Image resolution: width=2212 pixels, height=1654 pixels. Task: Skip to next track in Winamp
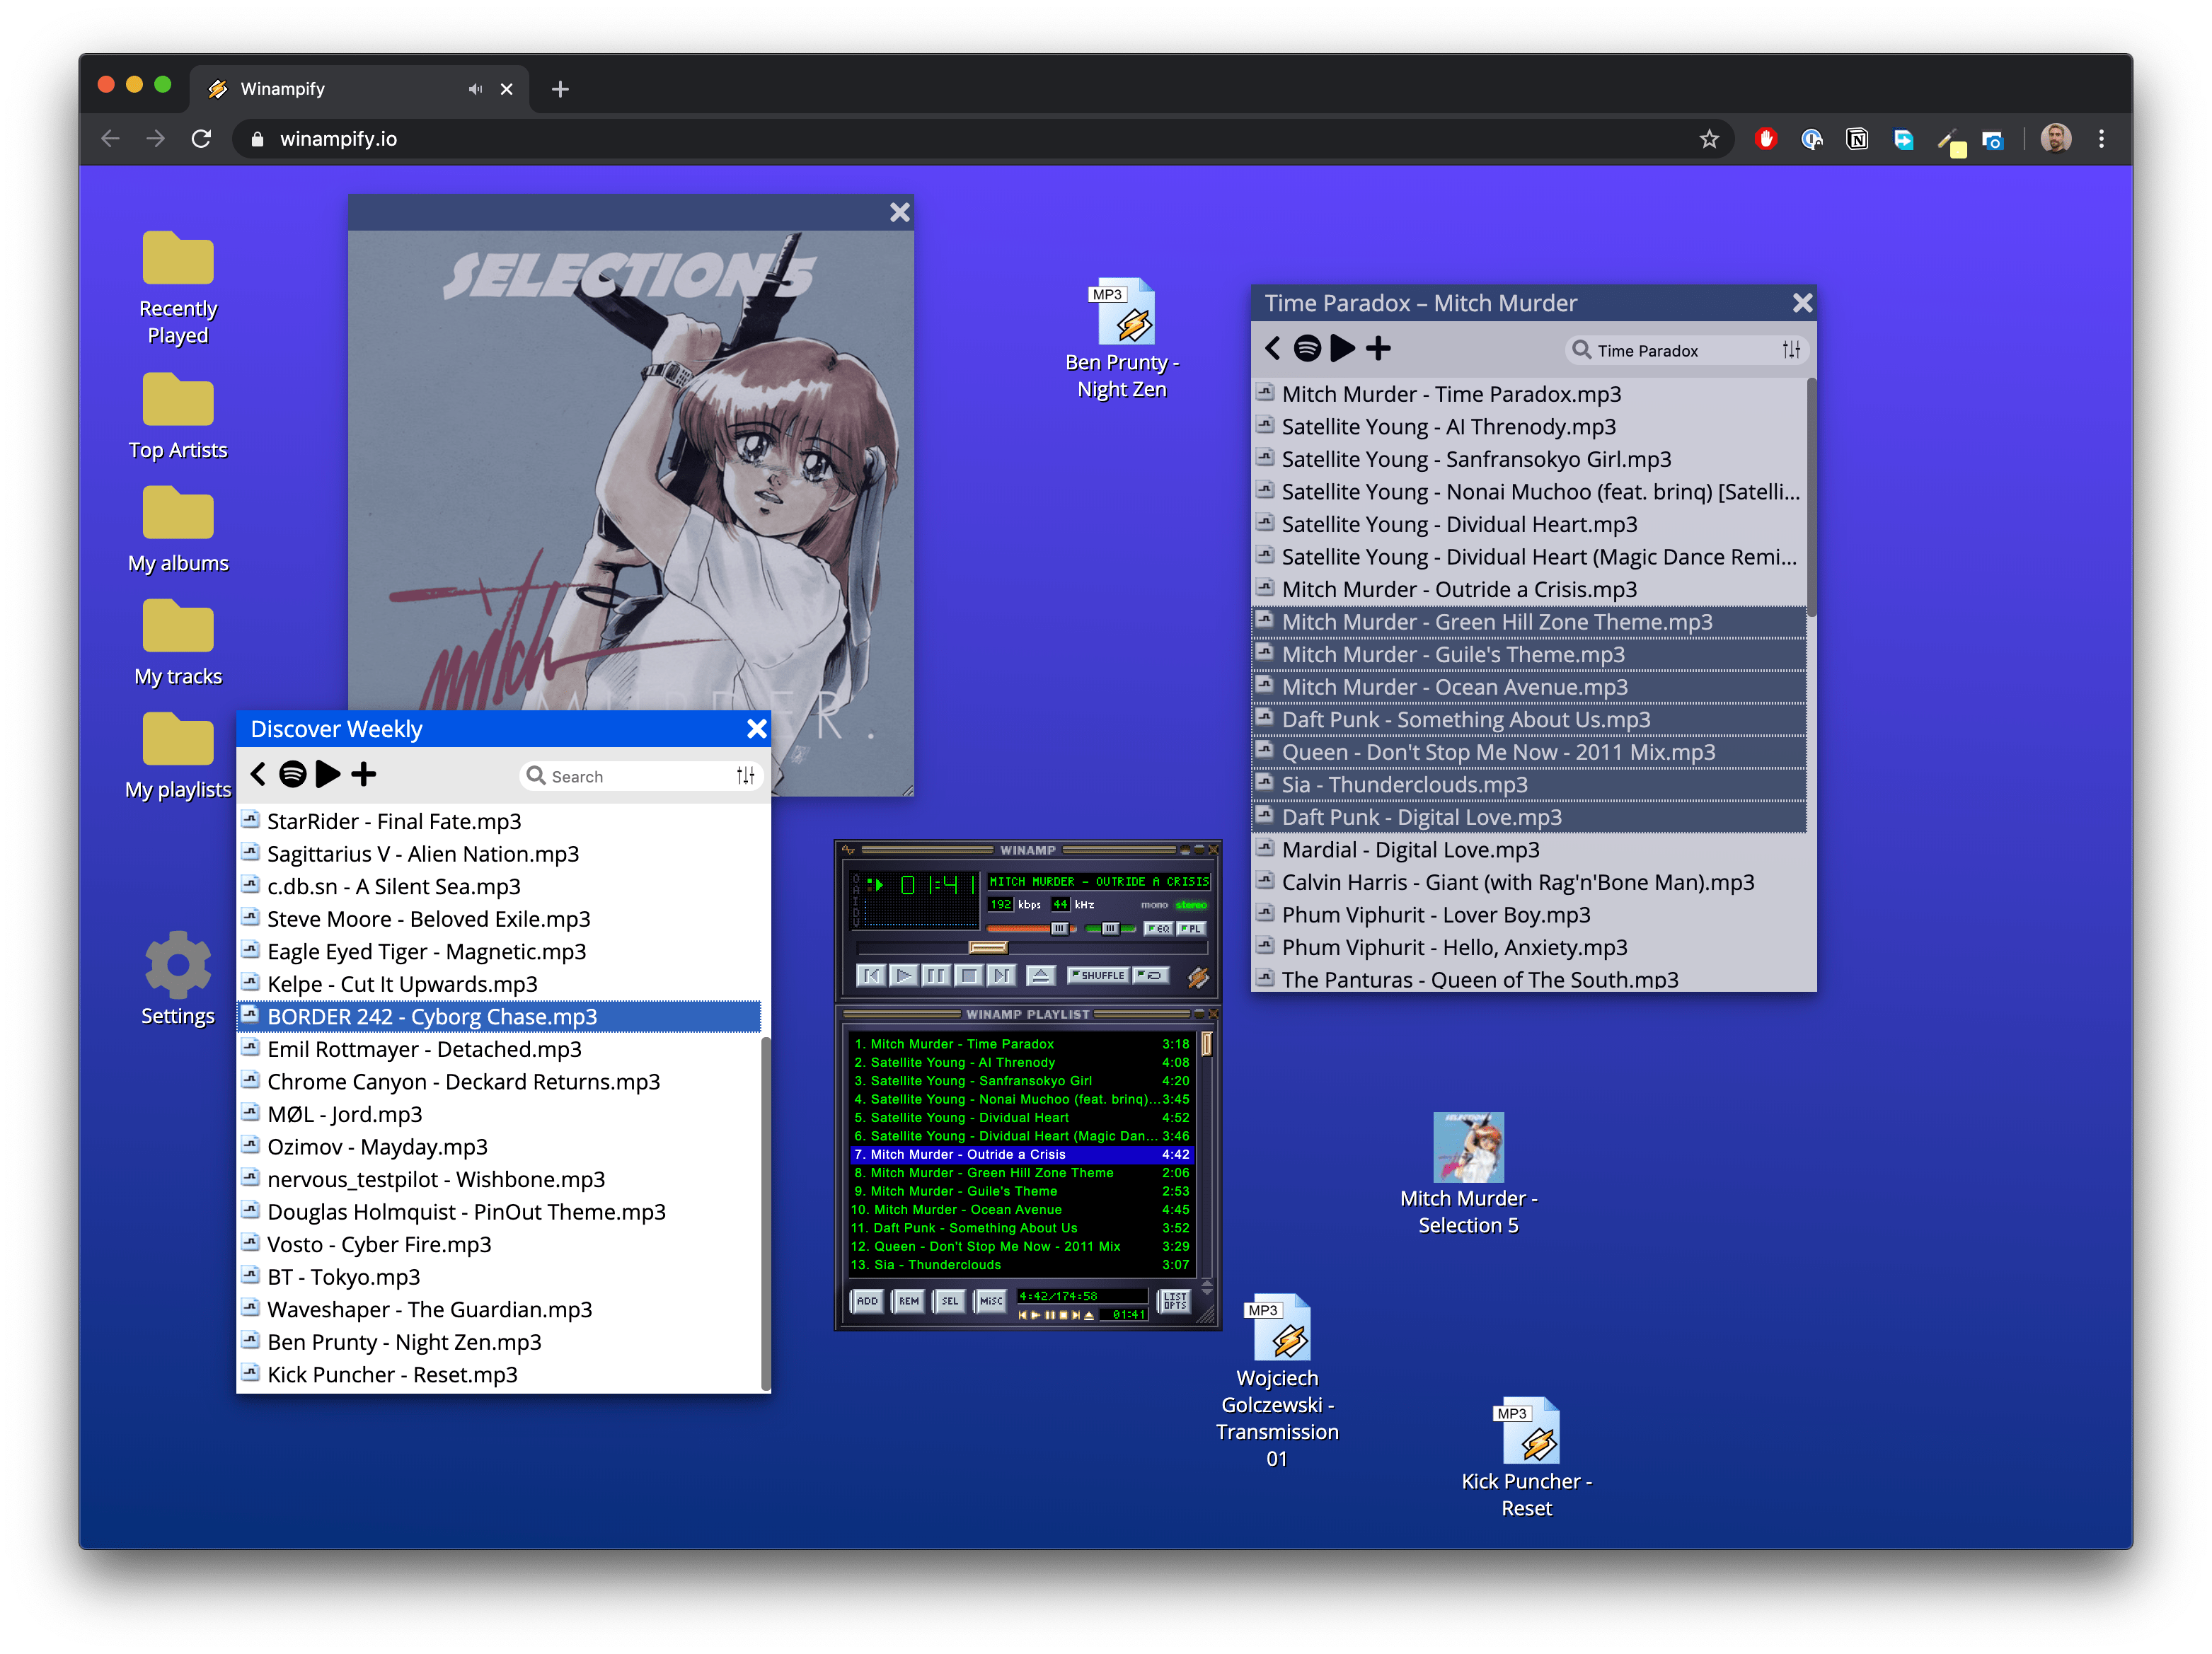(1001, 975)
